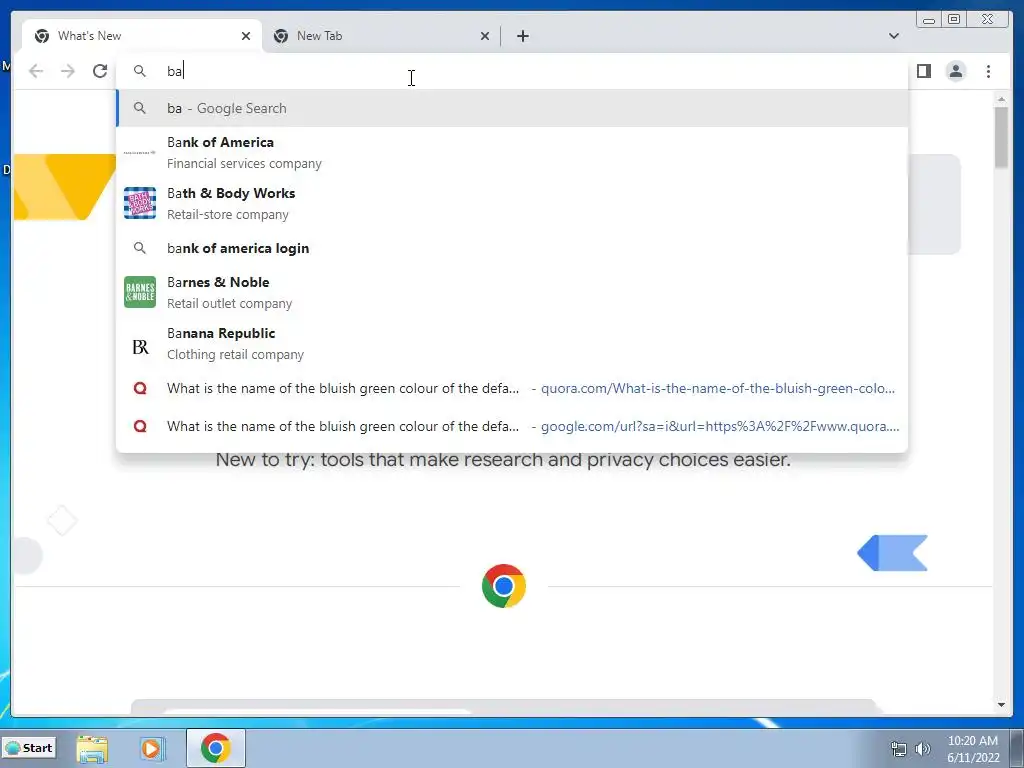Viewport: 1024px width, 768px height.
Task: Open the quora.com bluish green colour link
Action: click(512, 389)
